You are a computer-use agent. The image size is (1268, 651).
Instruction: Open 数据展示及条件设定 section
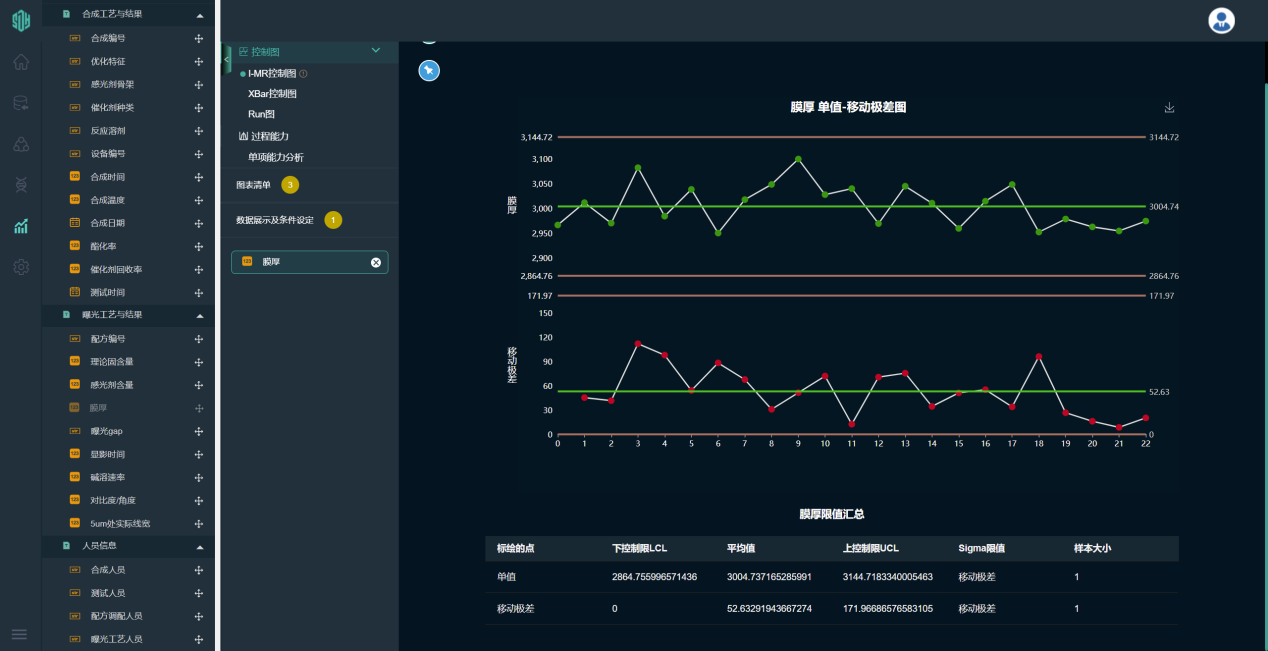pyautogui.click(x=274, y=220)
